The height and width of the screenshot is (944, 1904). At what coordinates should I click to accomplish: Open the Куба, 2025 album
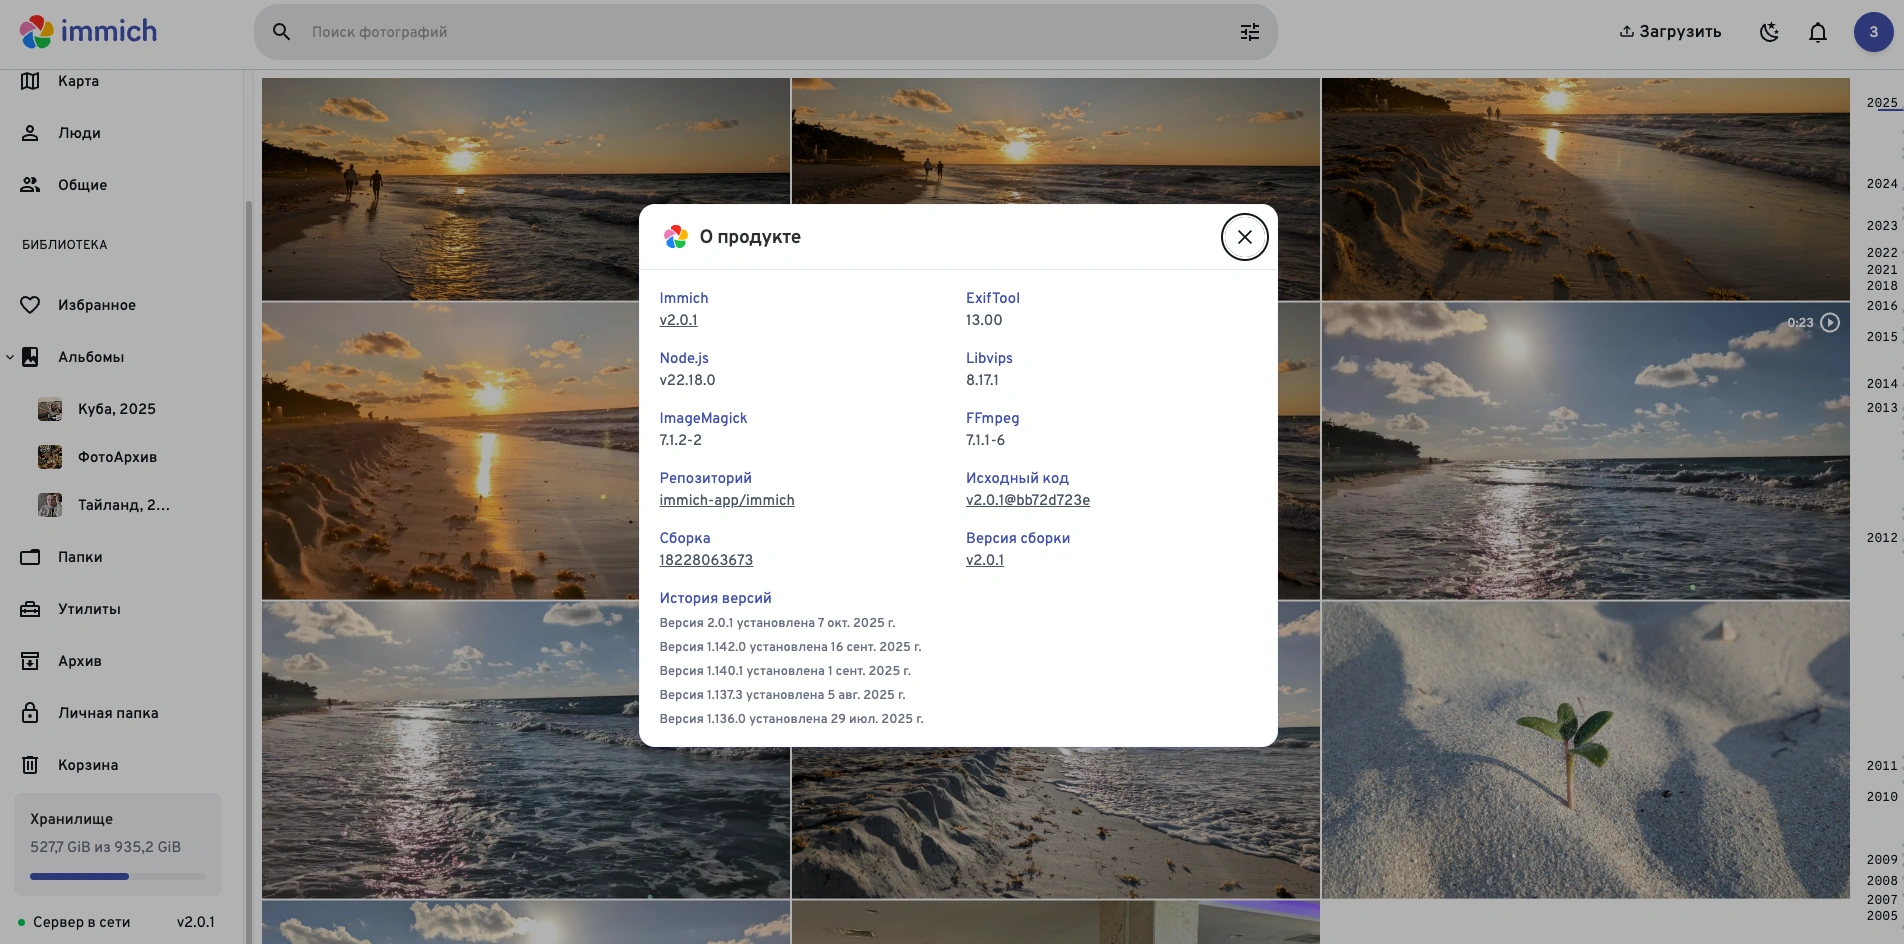tap(116, 409)
